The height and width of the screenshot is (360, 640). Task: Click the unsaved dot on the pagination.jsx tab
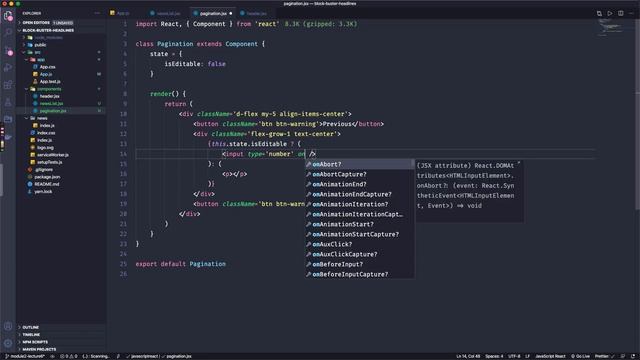(231, 13)
